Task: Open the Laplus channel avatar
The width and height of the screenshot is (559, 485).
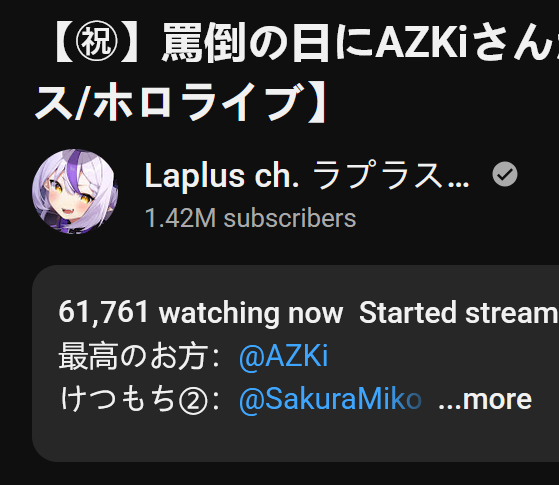Action: (x=75, y=192)
